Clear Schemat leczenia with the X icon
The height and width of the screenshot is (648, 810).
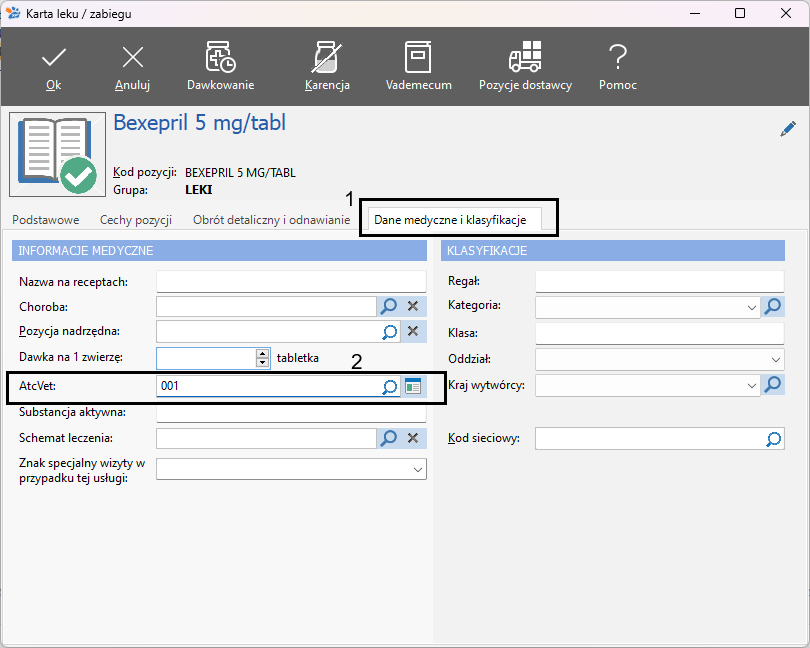pyautogui.click(x=413, y=438)
